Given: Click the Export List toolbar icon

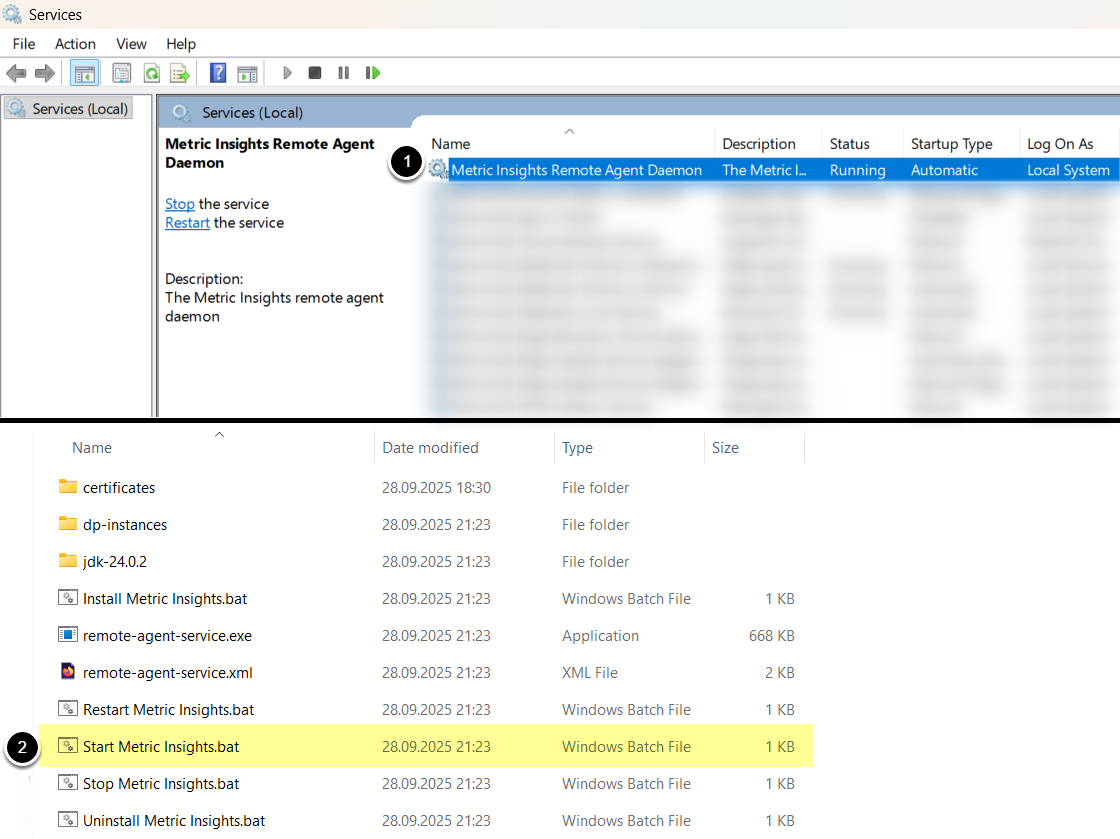Looking at the screenshot, I should [180, 73].
